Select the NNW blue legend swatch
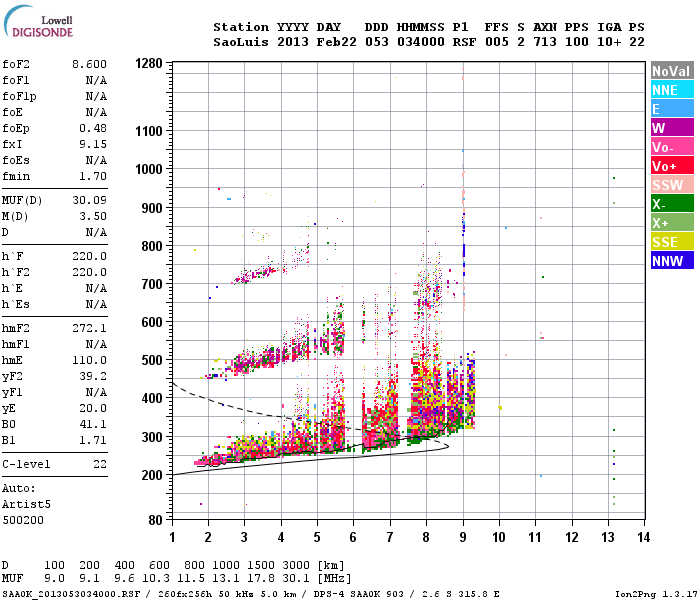The width and height of the screenshot is (700, 600). (x=672, y=261)
